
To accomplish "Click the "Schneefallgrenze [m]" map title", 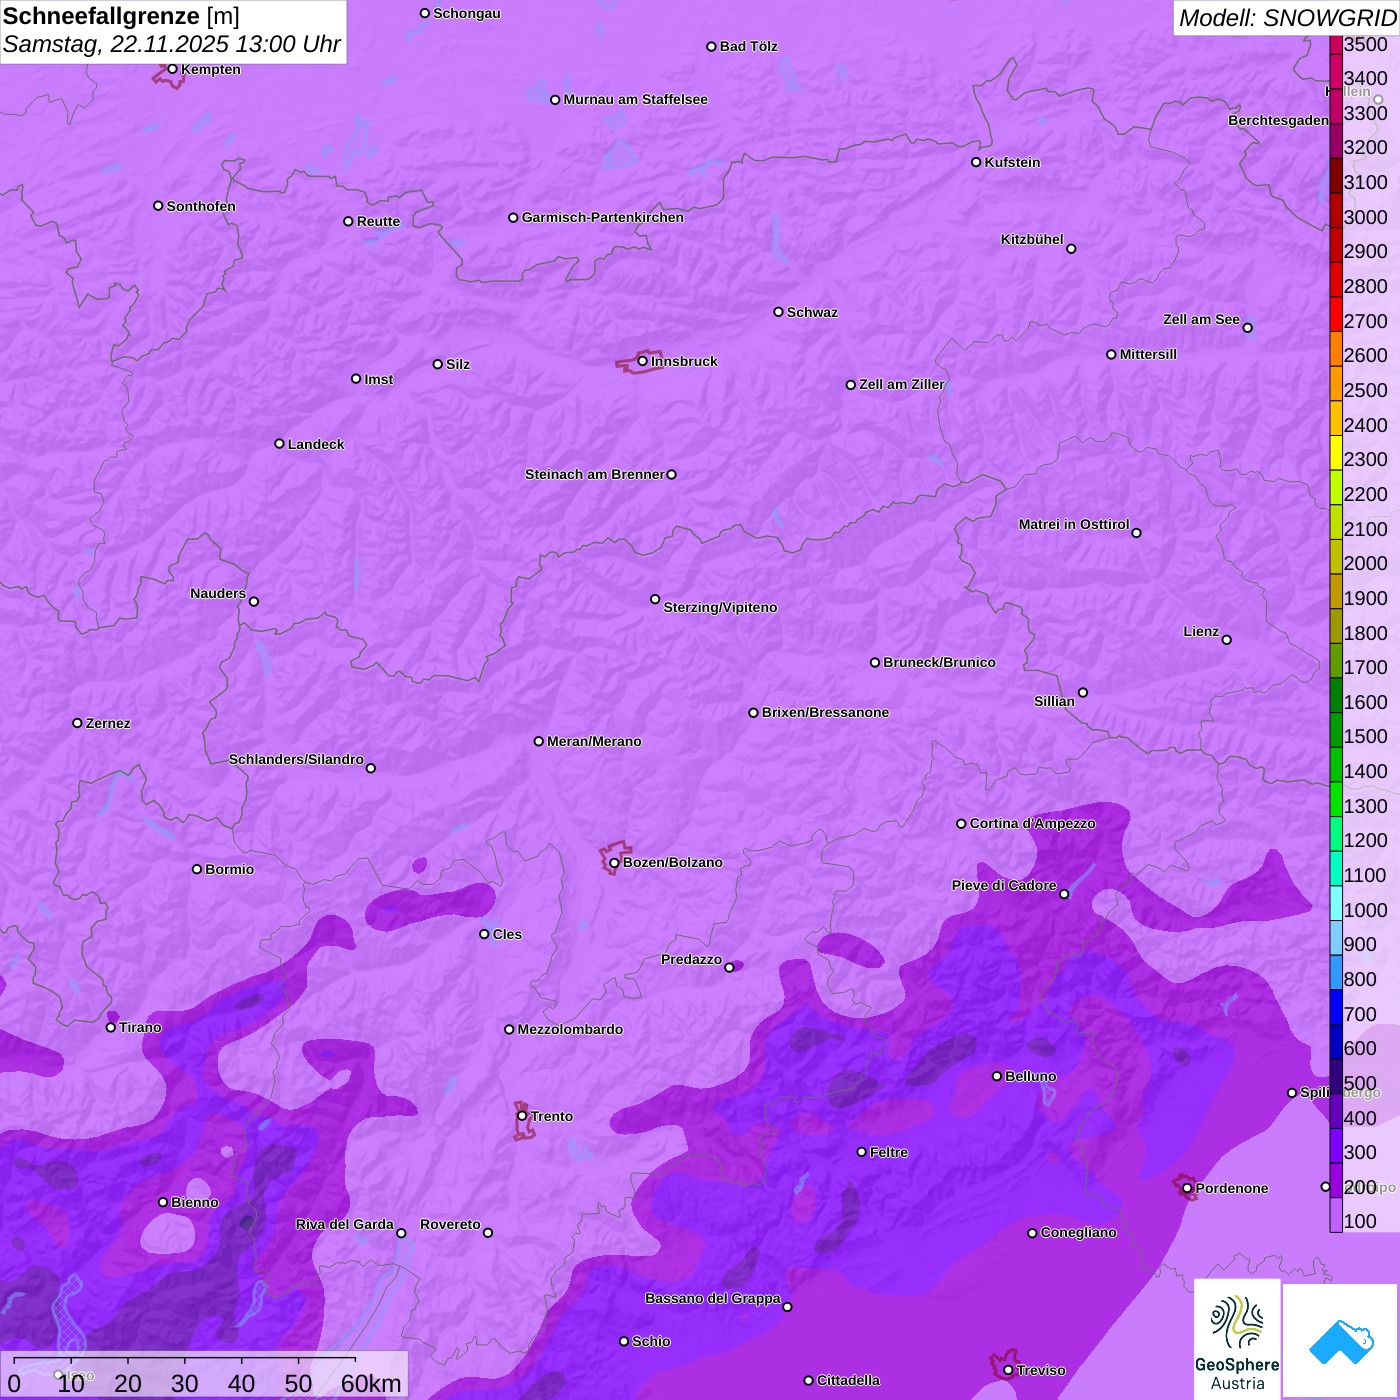I will click(121, 16).
